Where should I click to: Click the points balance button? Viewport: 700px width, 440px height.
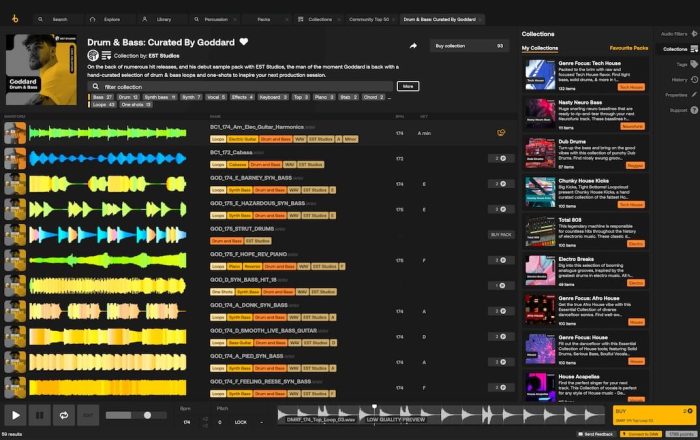coord(681,434)
